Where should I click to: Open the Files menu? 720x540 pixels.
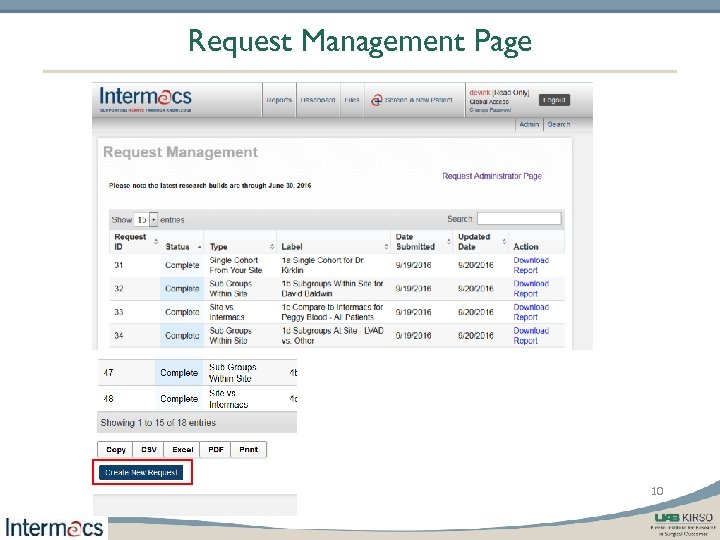tap(352, 100)
